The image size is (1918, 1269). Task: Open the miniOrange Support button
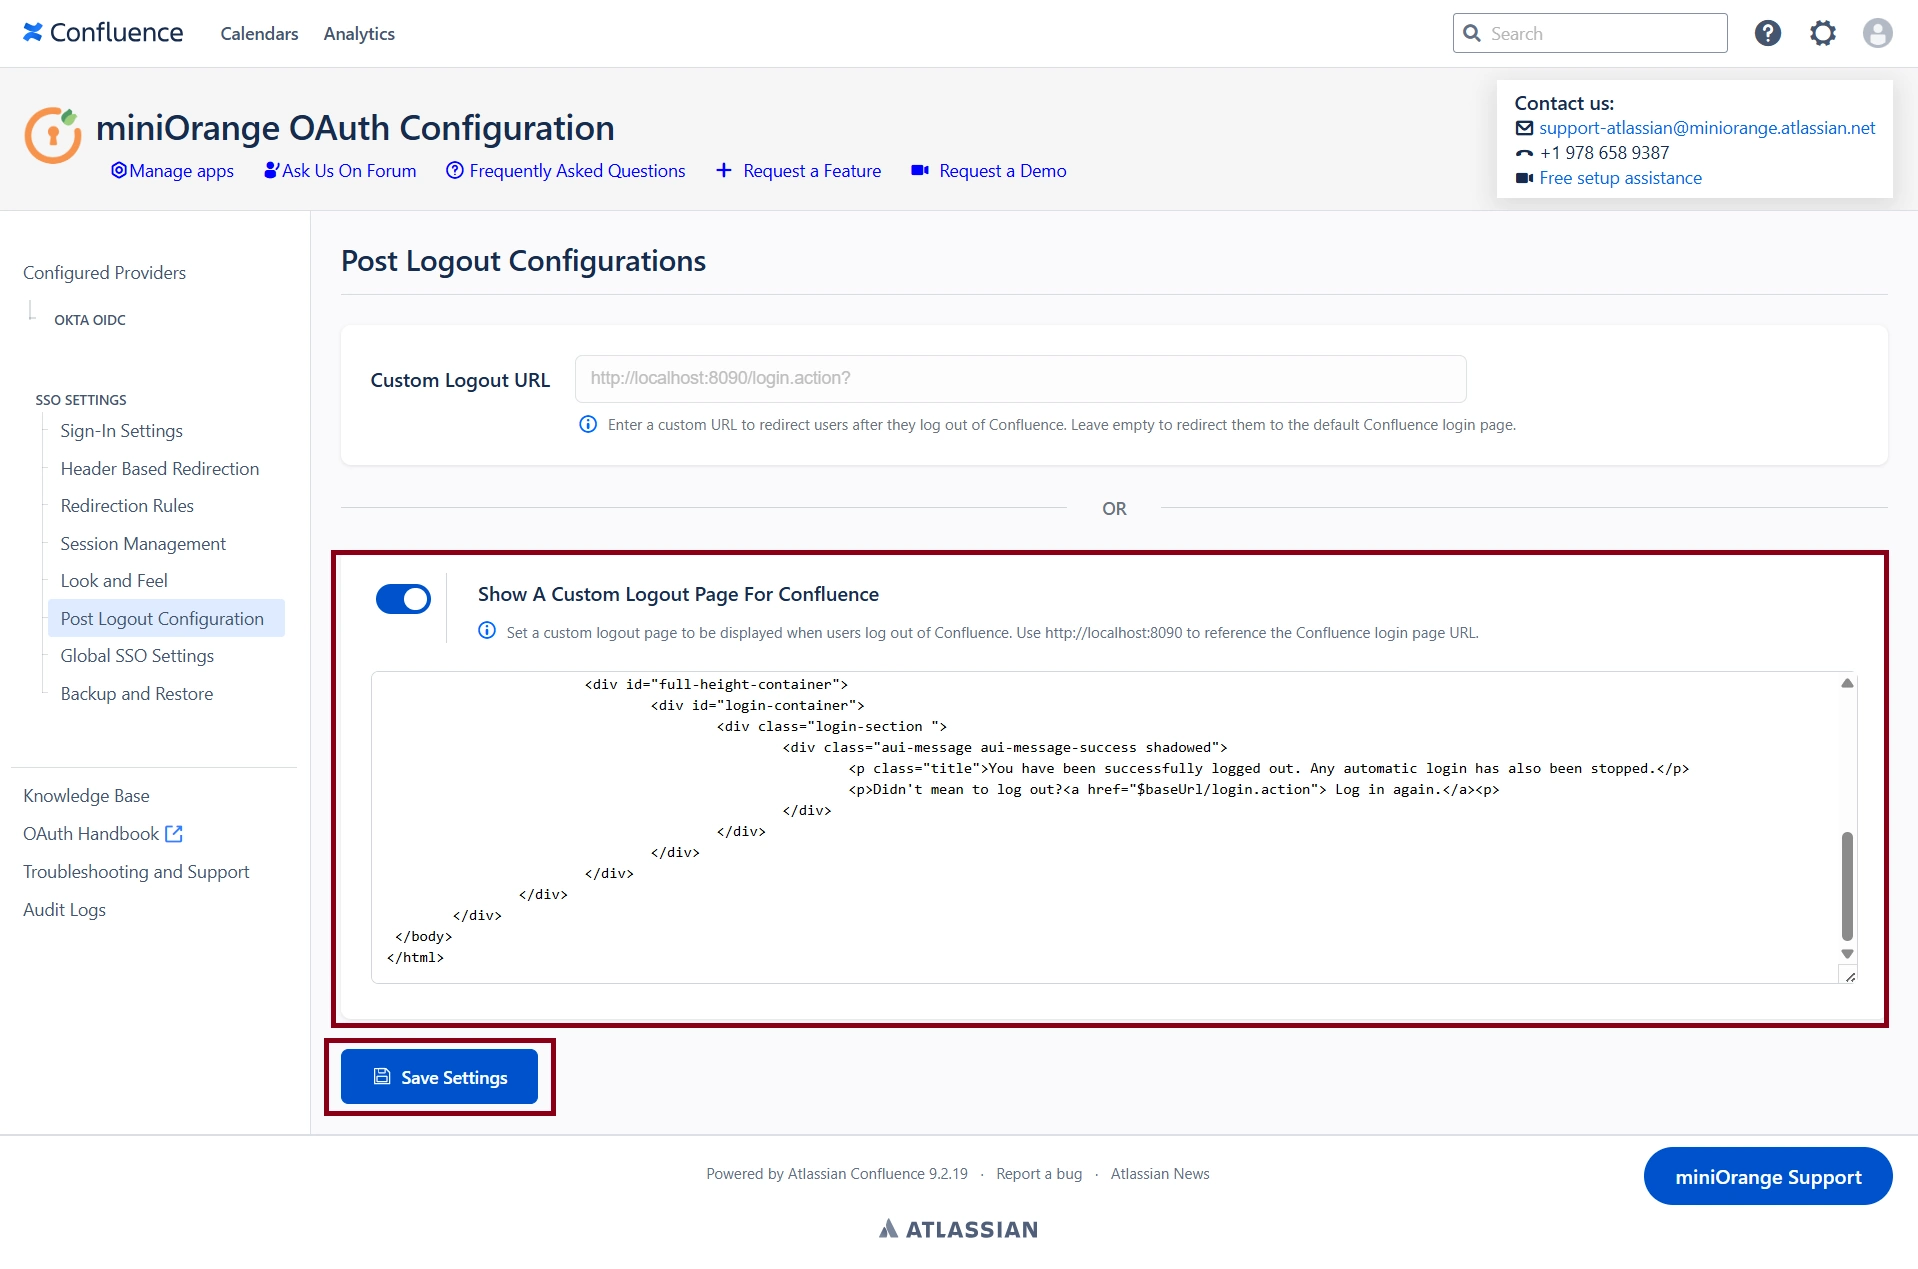1768,1176
